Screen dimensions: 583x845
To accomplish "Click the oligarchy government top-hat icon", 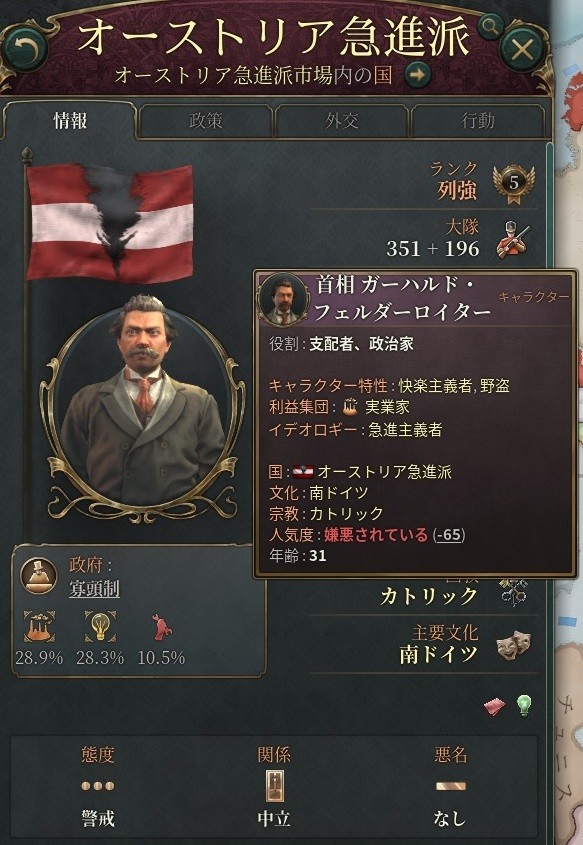I will click(x=39, y=575).
